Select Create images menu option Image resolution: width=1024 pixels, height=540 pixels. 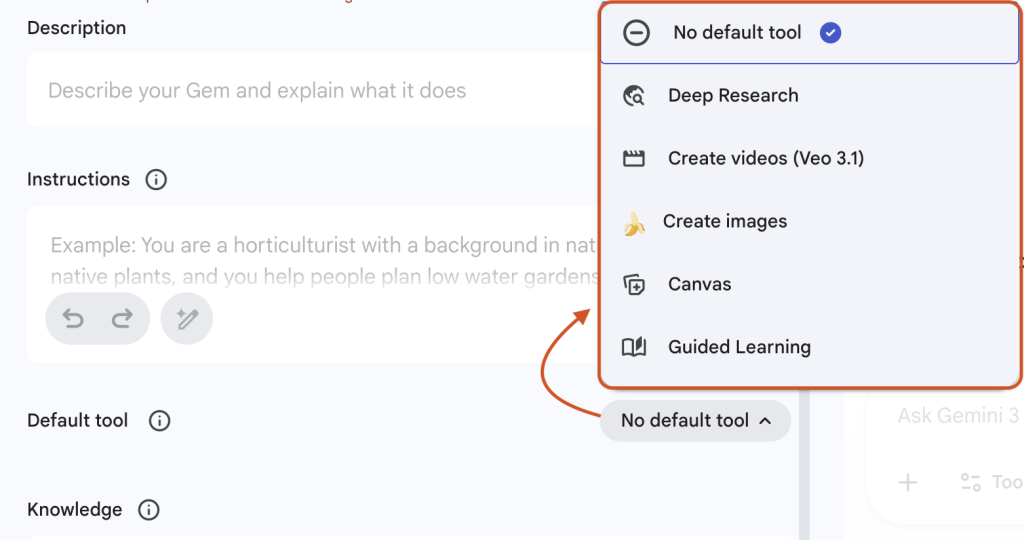pos(724,222)
